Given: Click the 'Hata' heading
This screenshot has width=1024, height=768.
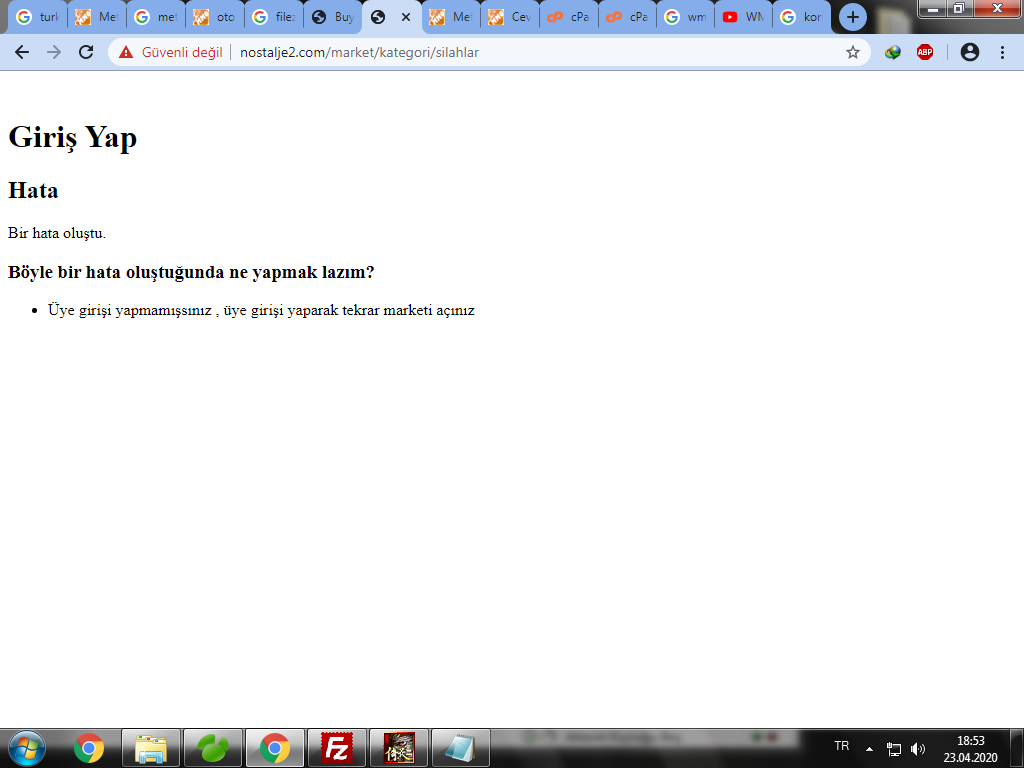Looking at the screenshot, I should click(x=33, y=191).
